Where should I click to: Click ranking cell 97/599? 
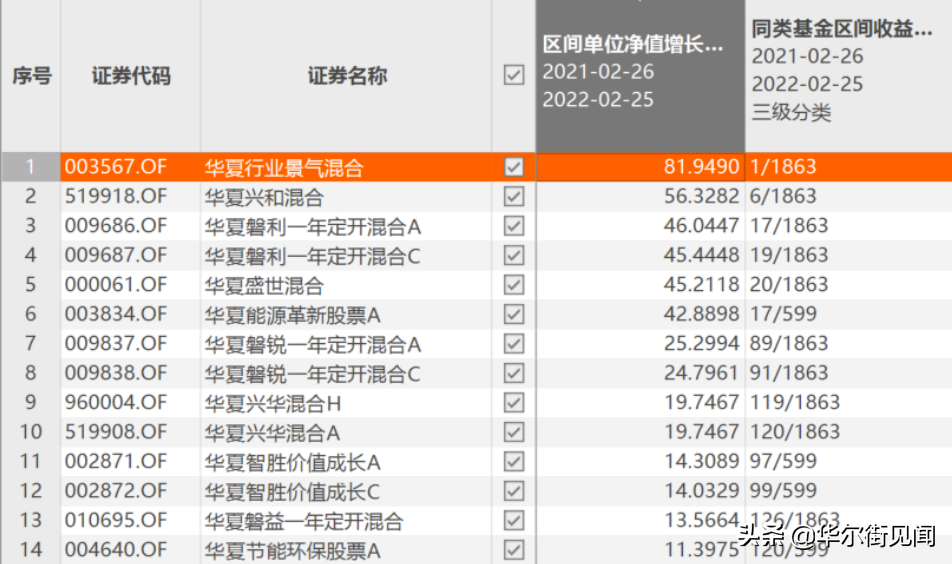pos(783,461)
